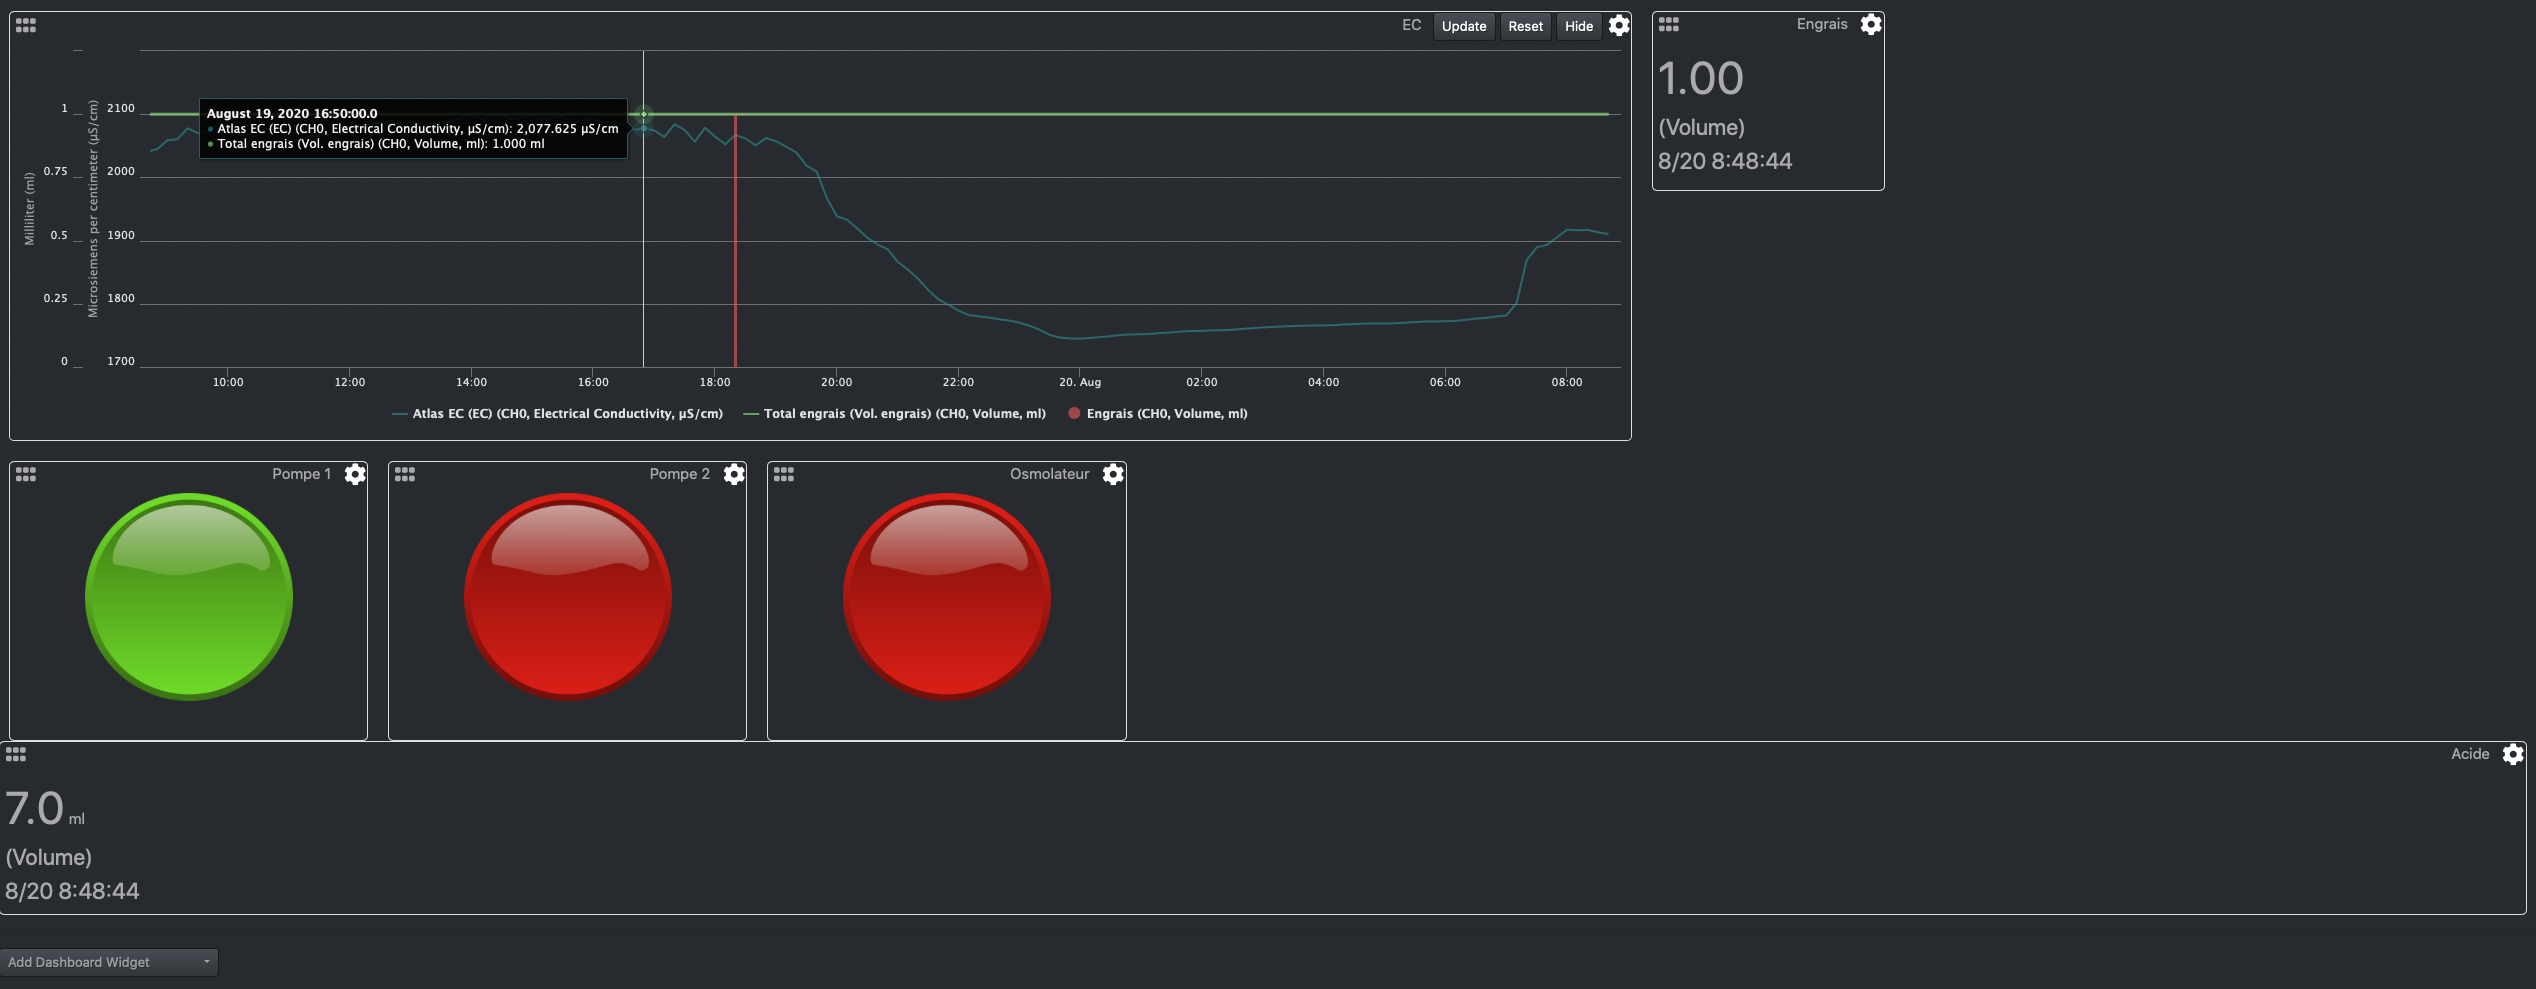Image resolution: width=2536 pixels, height=989 pixels.
Task: Open the Pompe 1 configuration gear
Action: [354, 475]
